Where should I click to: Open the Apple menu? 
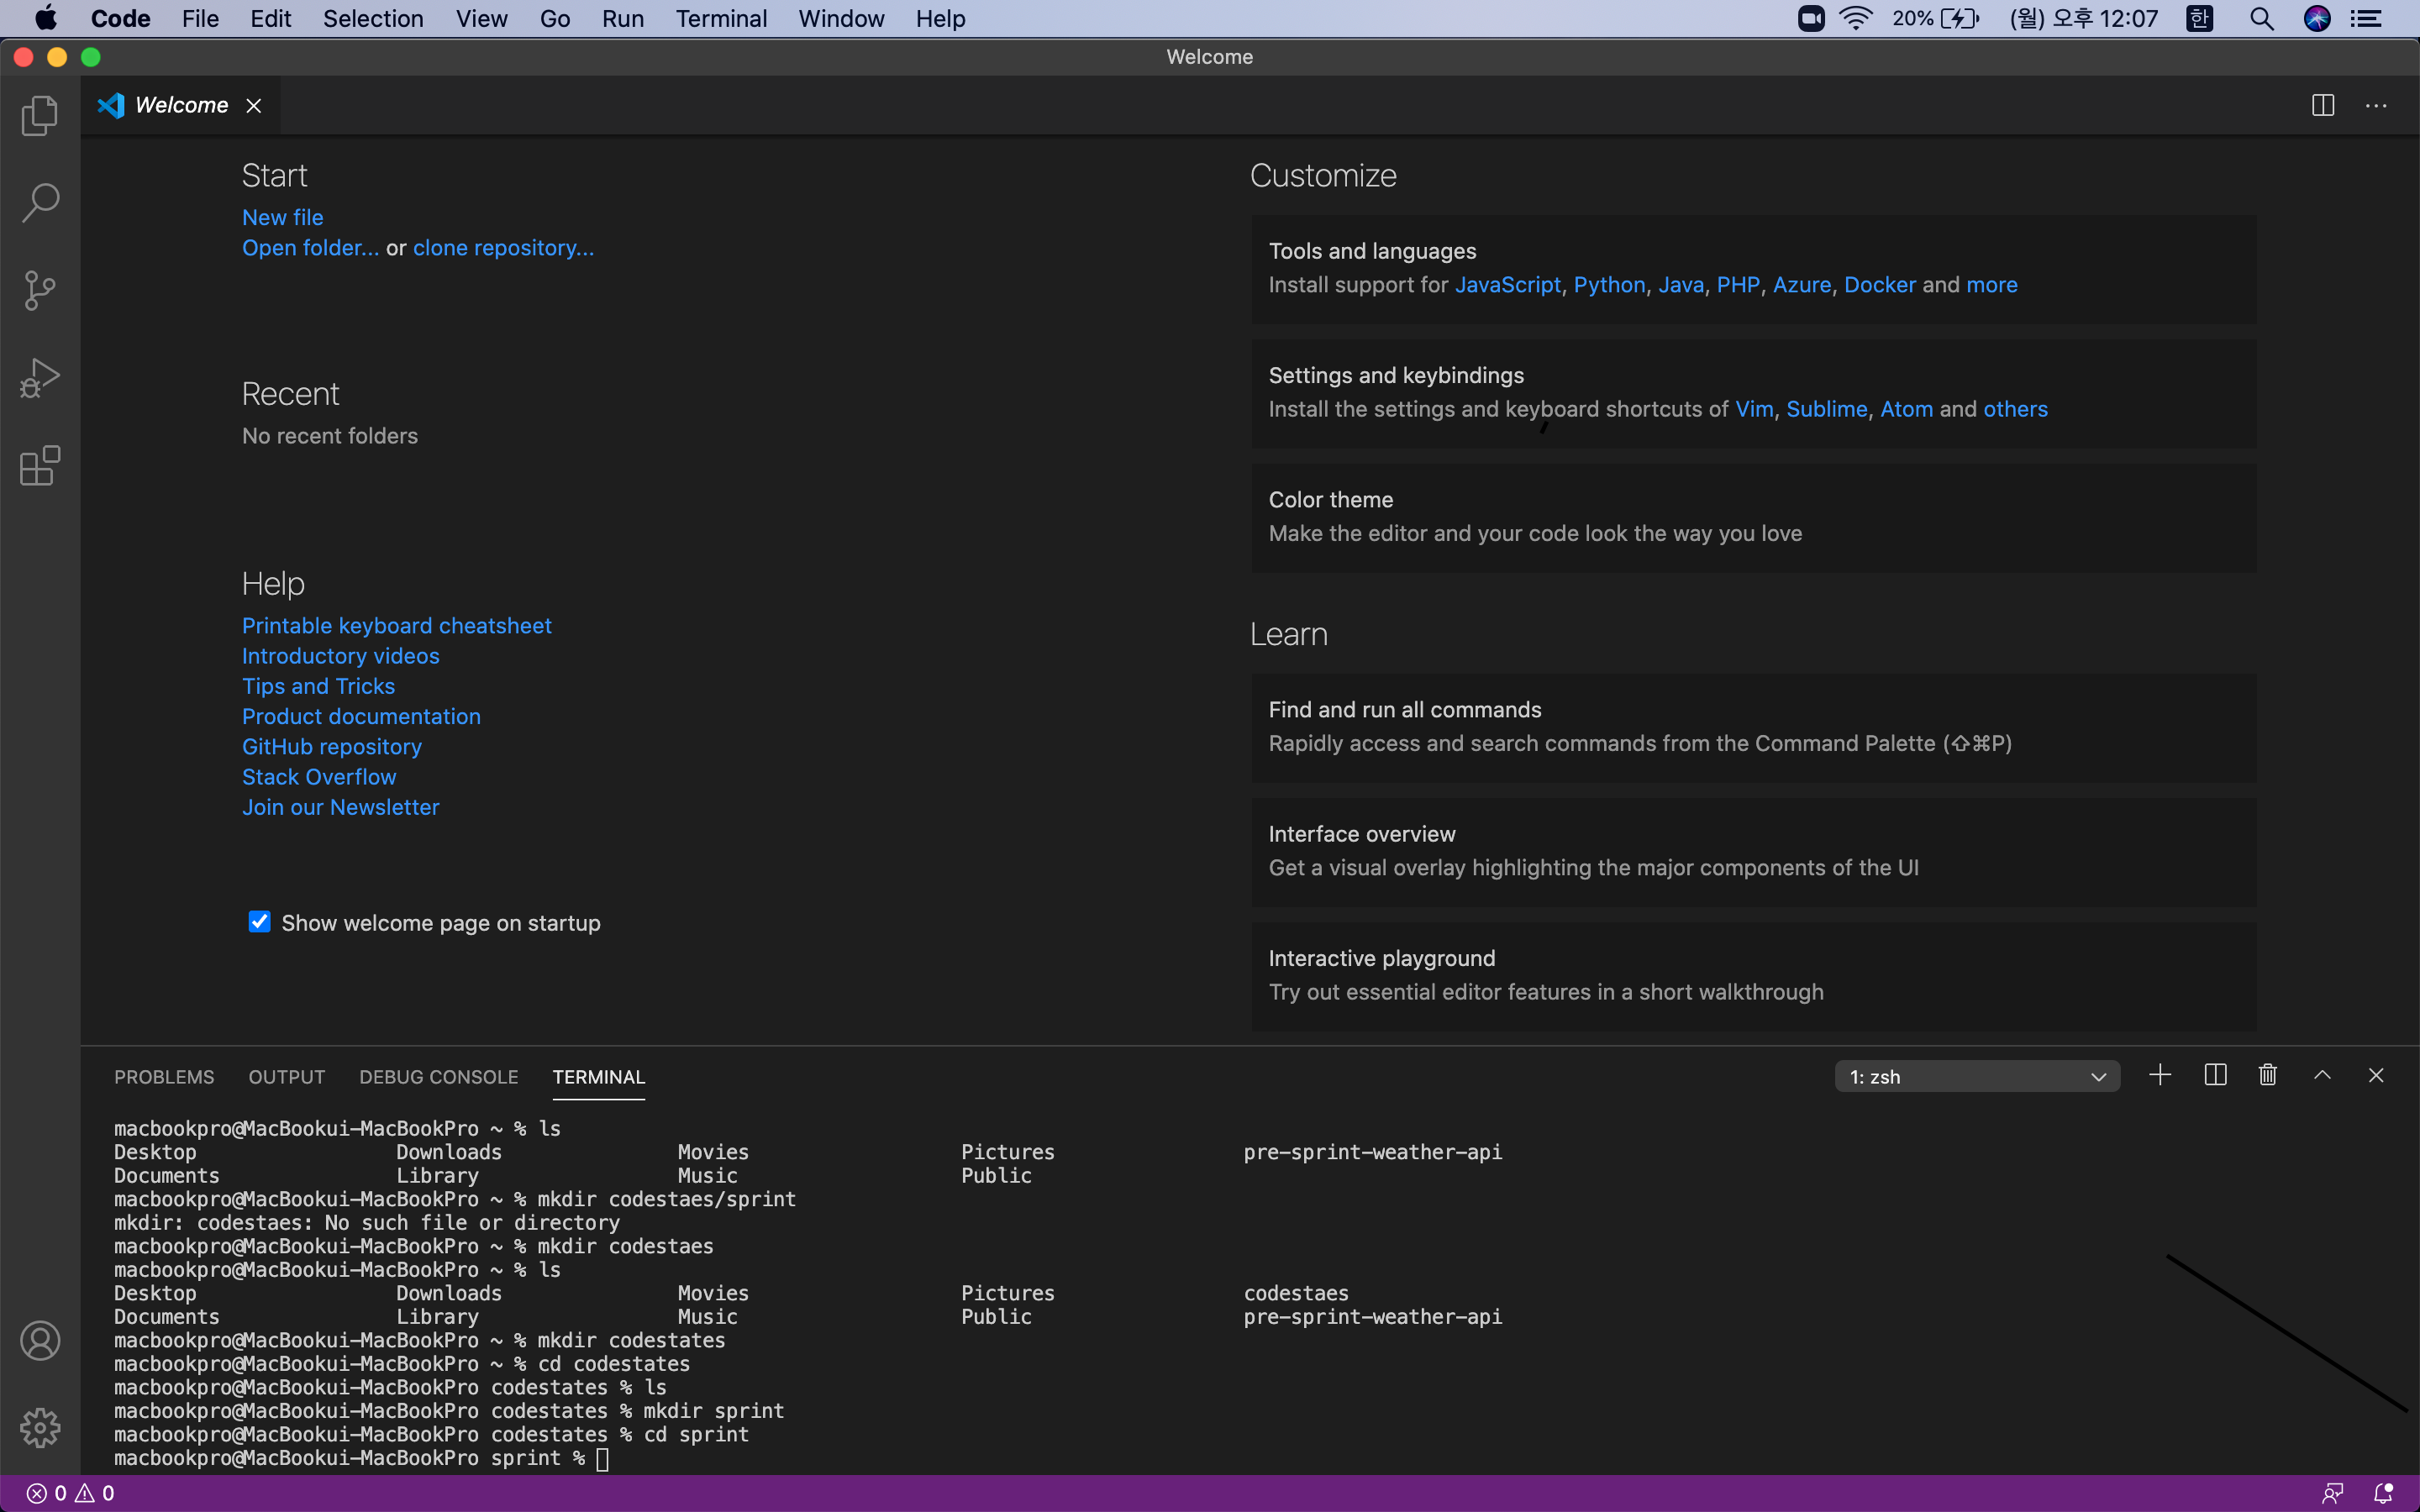click(x=46, y=19)
